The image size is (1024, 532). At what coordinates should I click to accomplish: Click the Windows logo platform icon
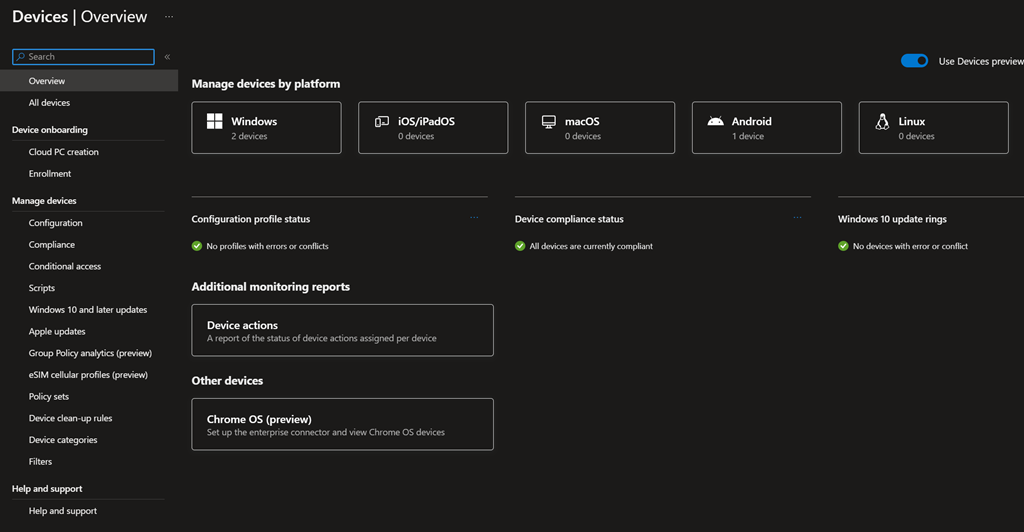pos(214,122)
